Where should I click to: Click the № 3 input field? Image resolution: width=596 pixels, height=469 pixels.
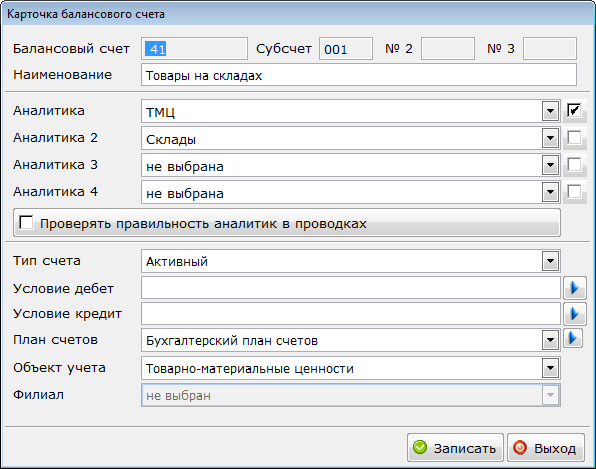coord(550,49)
